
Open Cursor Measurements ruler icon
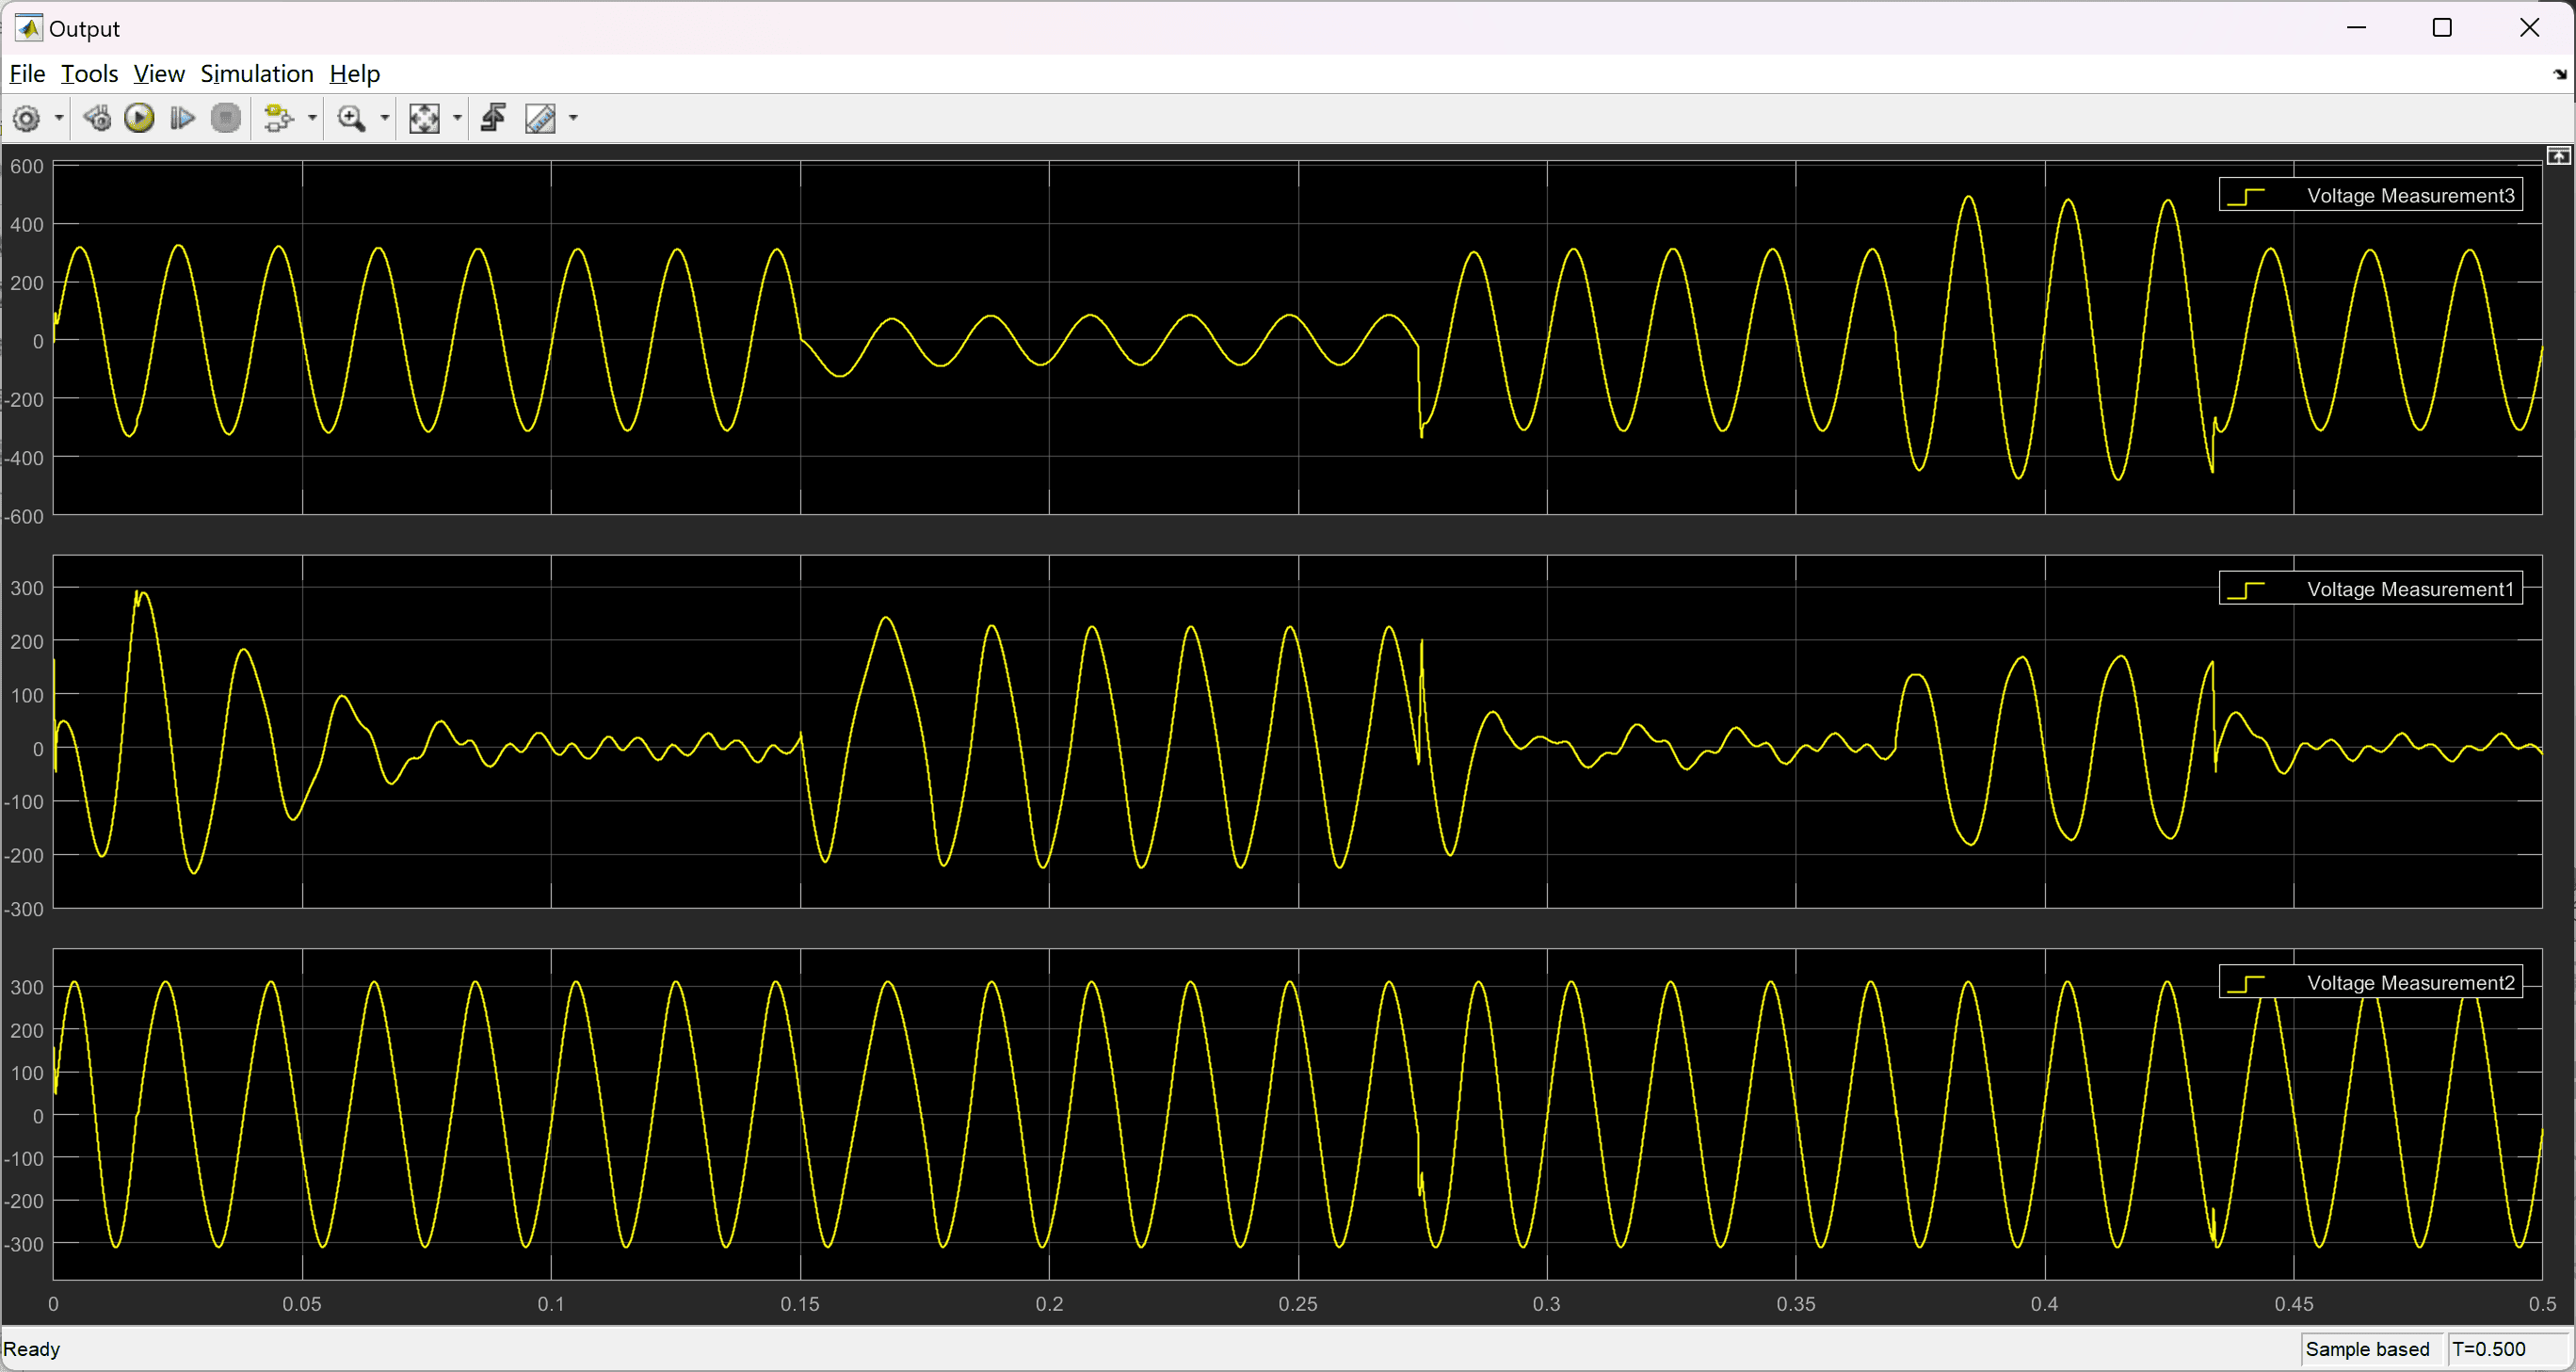click(x=540, y=119)
